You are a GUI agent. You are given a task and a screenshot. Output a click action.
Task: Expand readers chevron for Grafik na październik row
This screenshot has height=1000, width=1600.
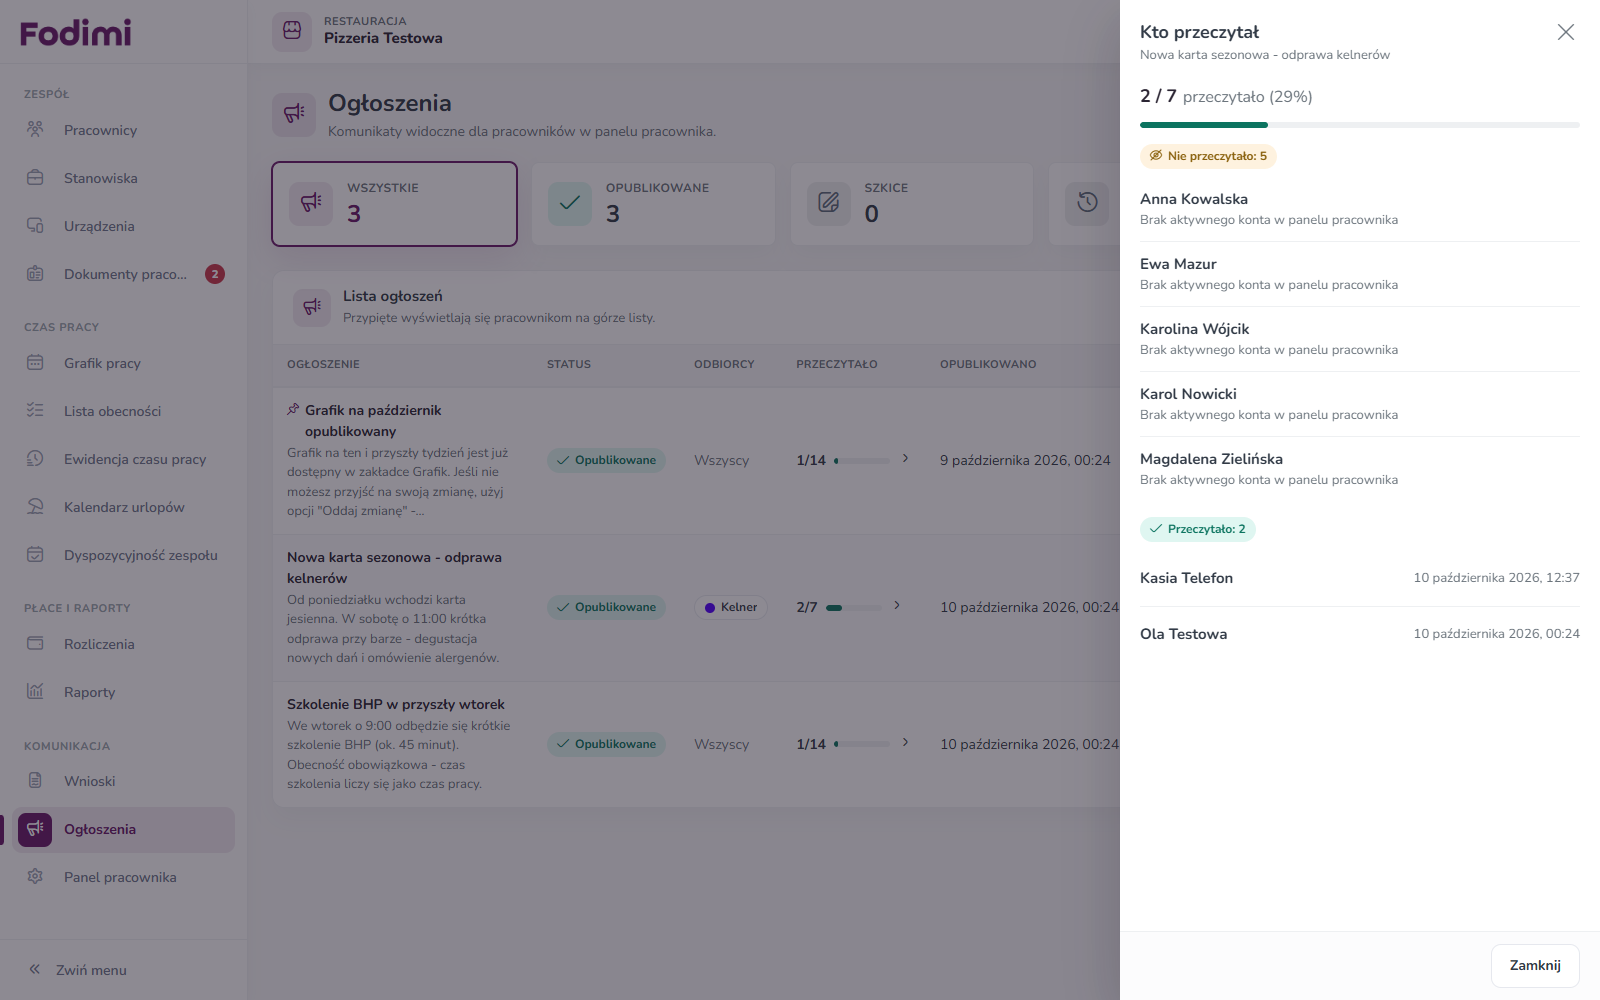[905, 459]
